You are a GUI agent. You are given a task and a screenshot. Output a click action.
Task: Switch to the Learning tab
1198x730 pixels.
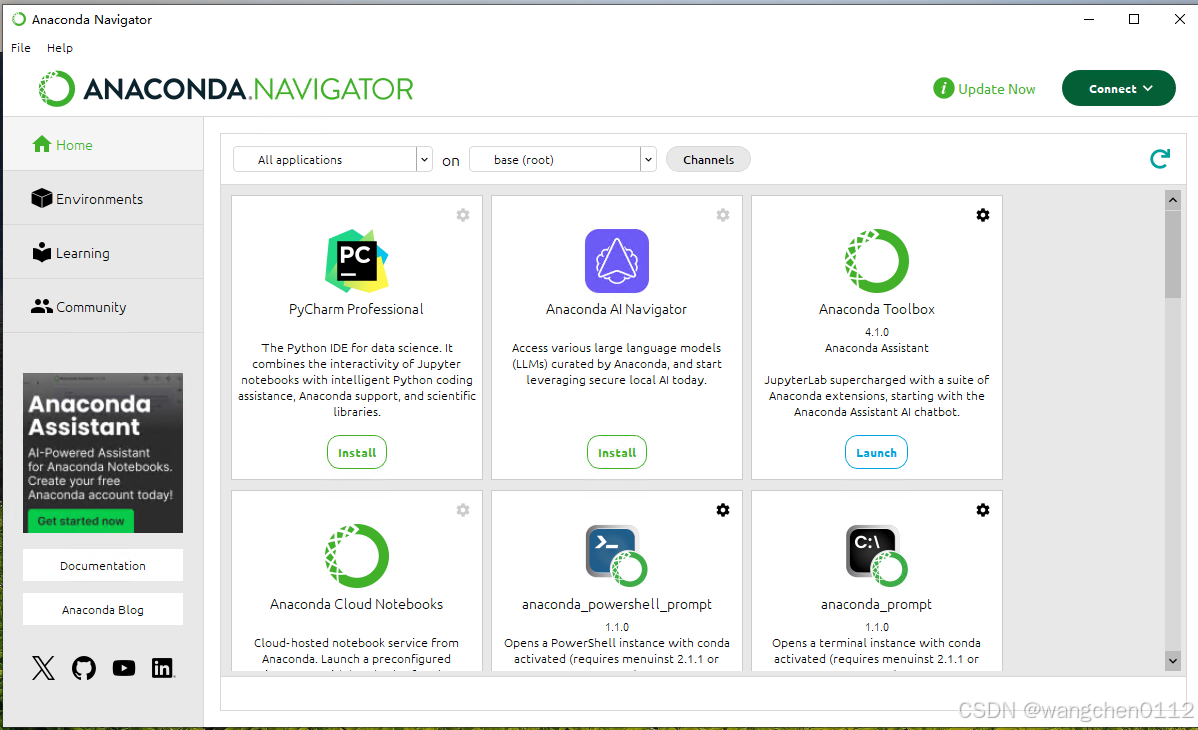103,252
